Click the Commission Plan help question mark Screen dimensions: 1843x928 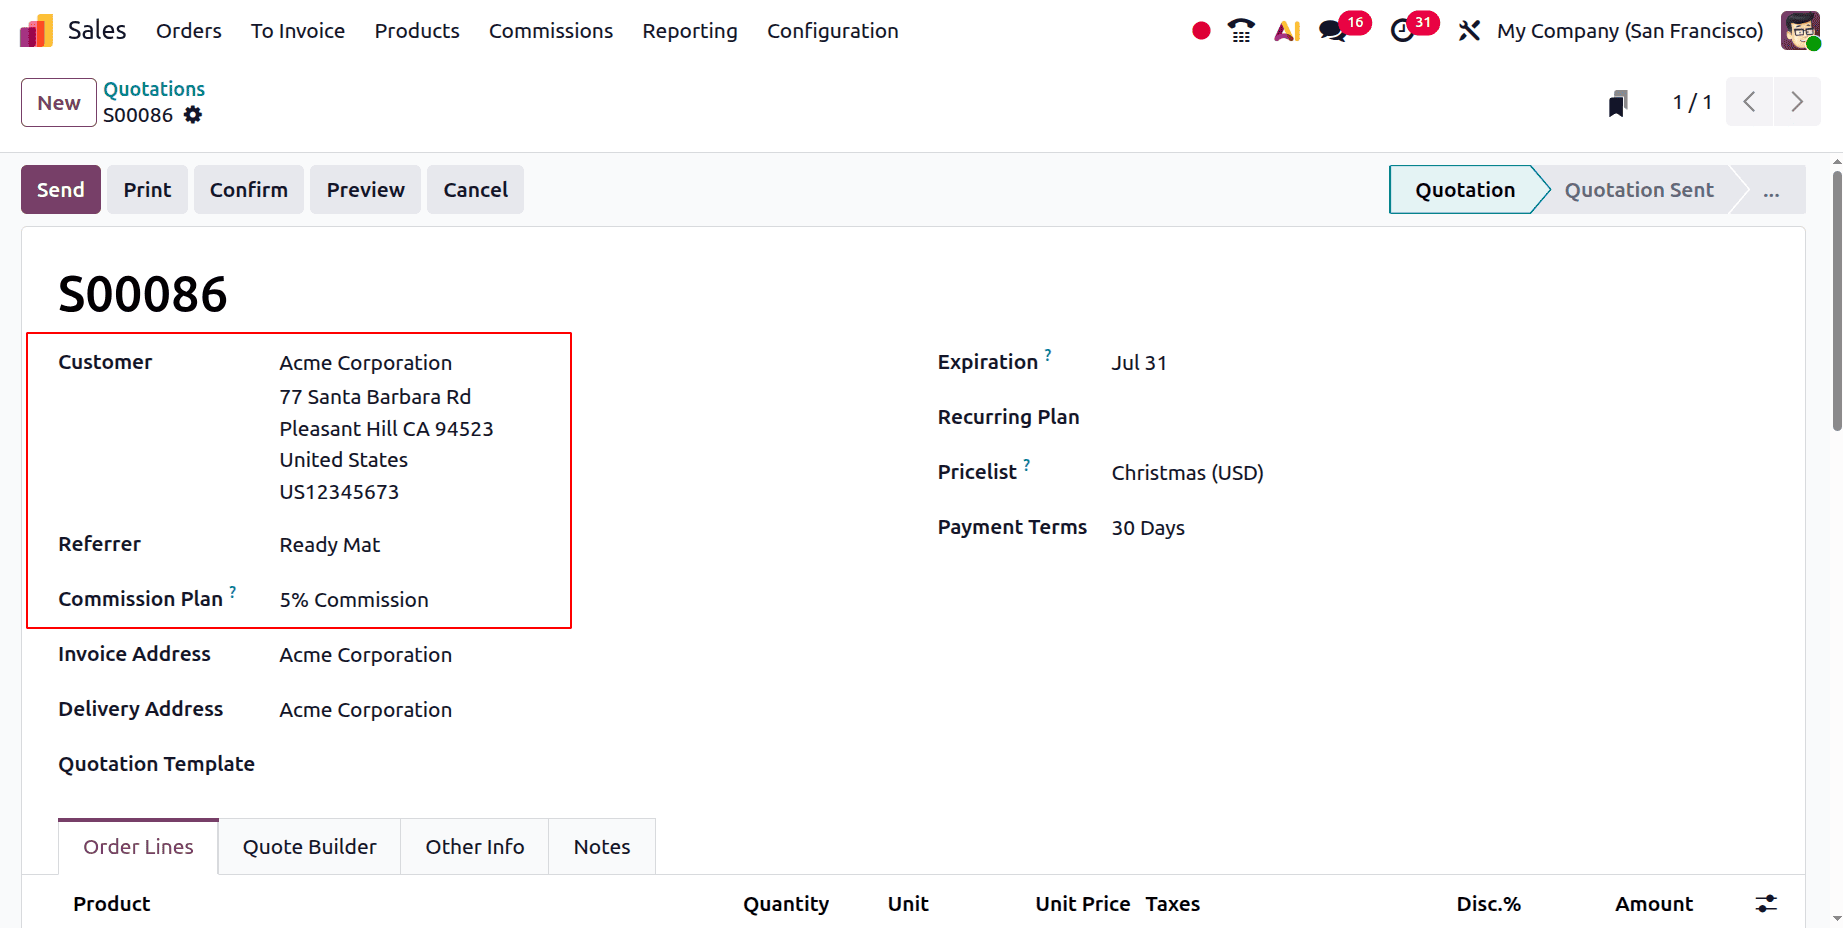point(233,591)
